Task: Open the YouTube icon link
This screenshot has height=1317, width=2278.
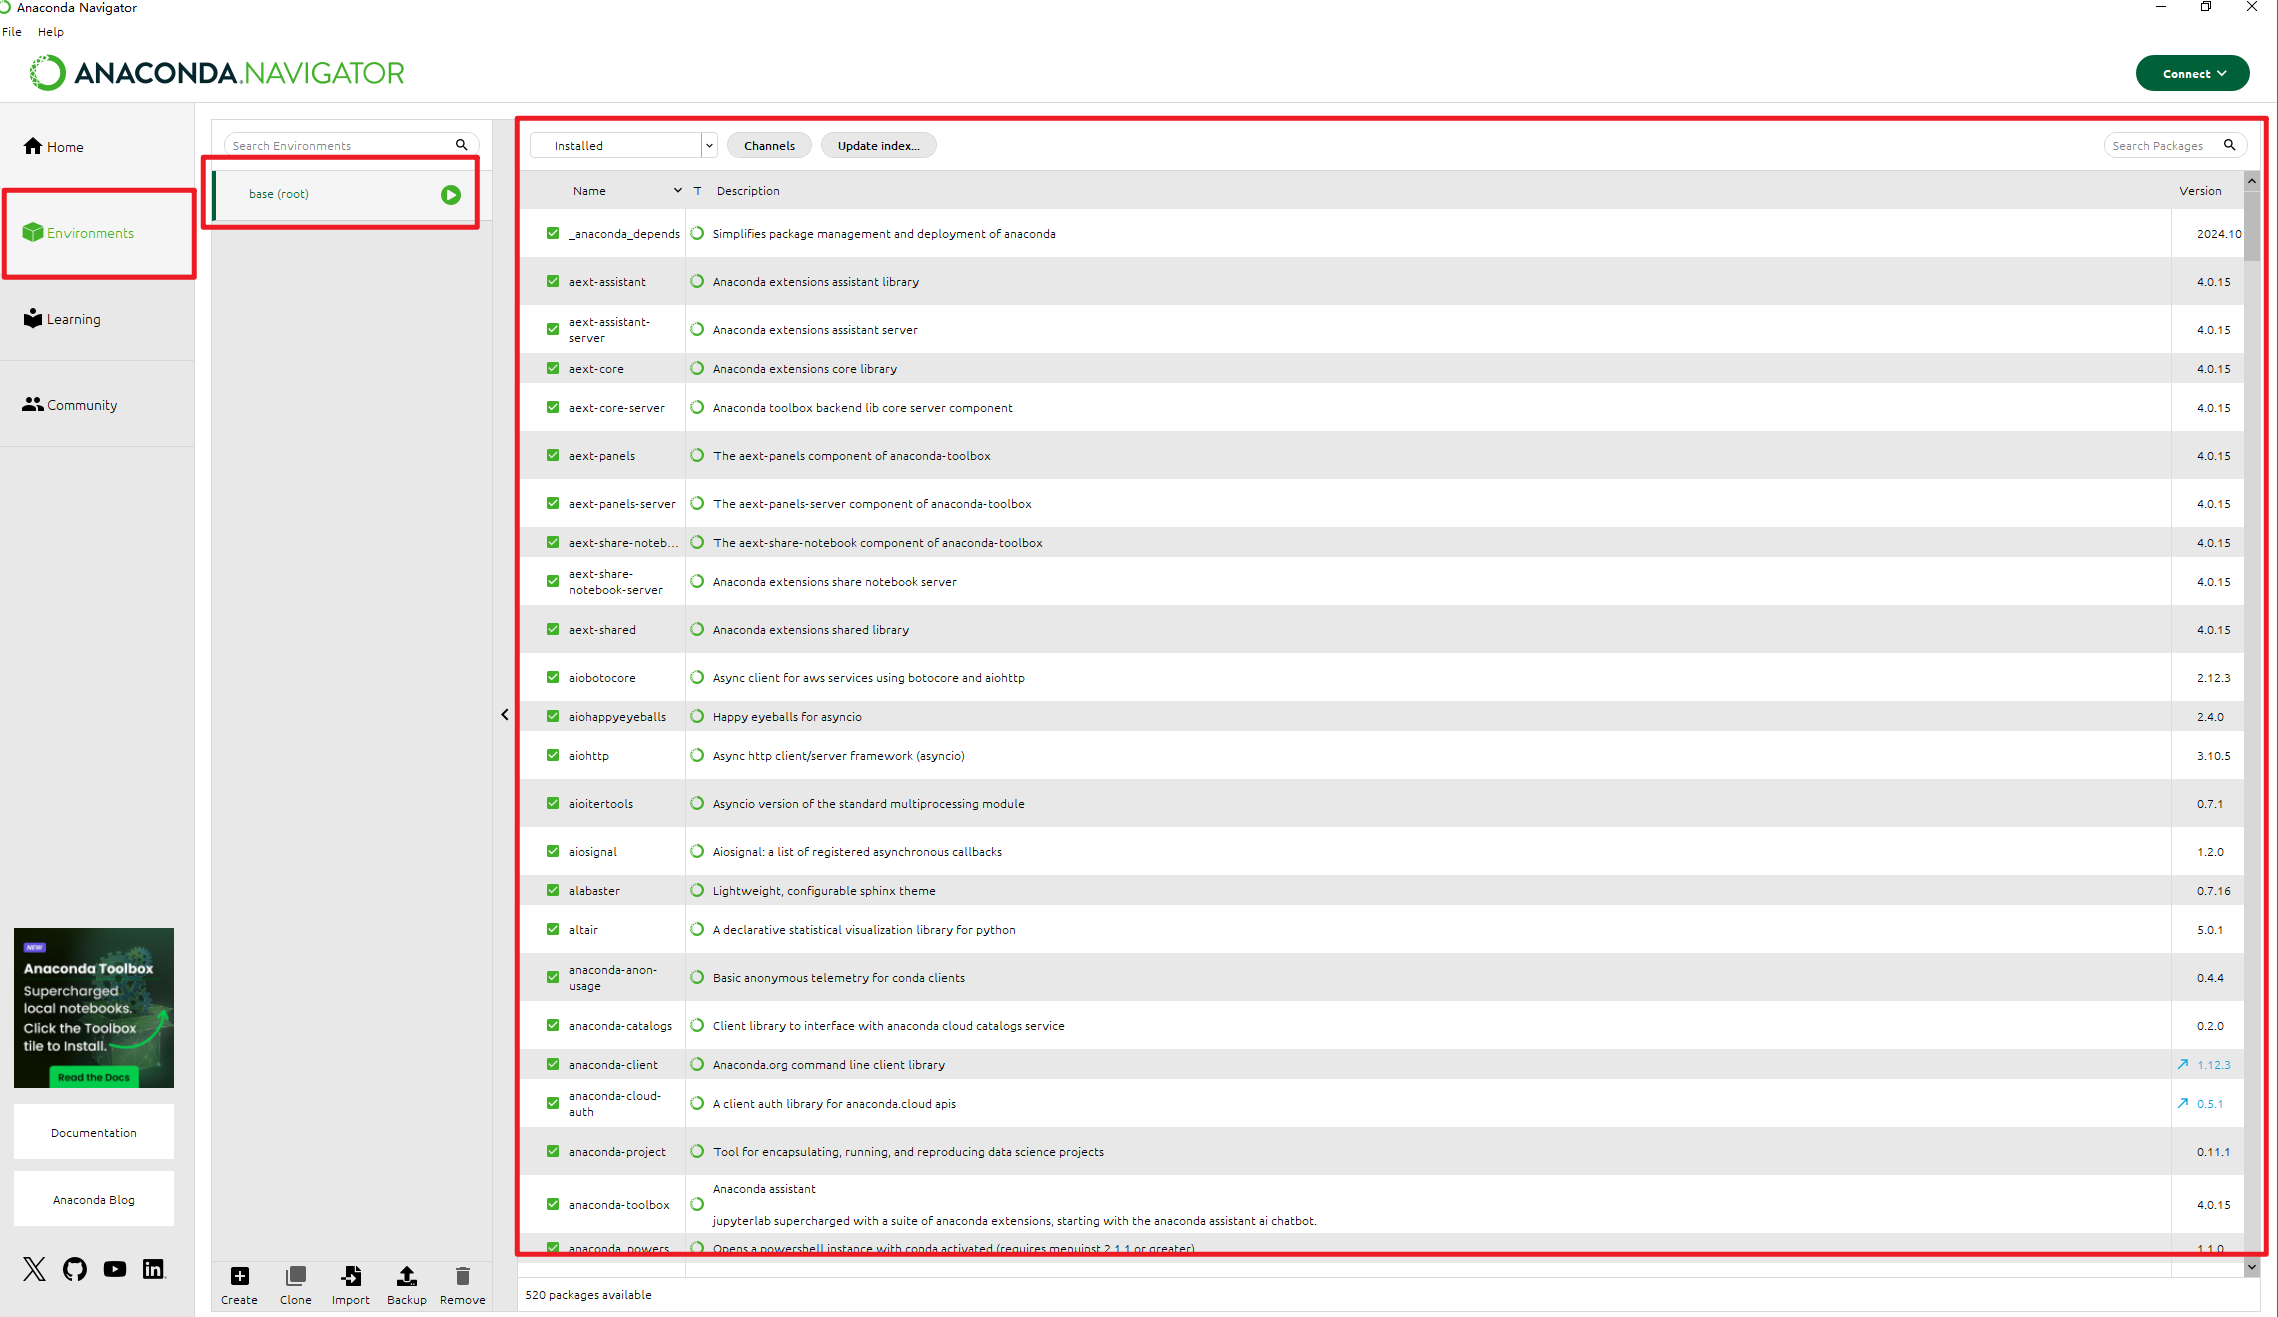Action: click(x=115, y=1269)
